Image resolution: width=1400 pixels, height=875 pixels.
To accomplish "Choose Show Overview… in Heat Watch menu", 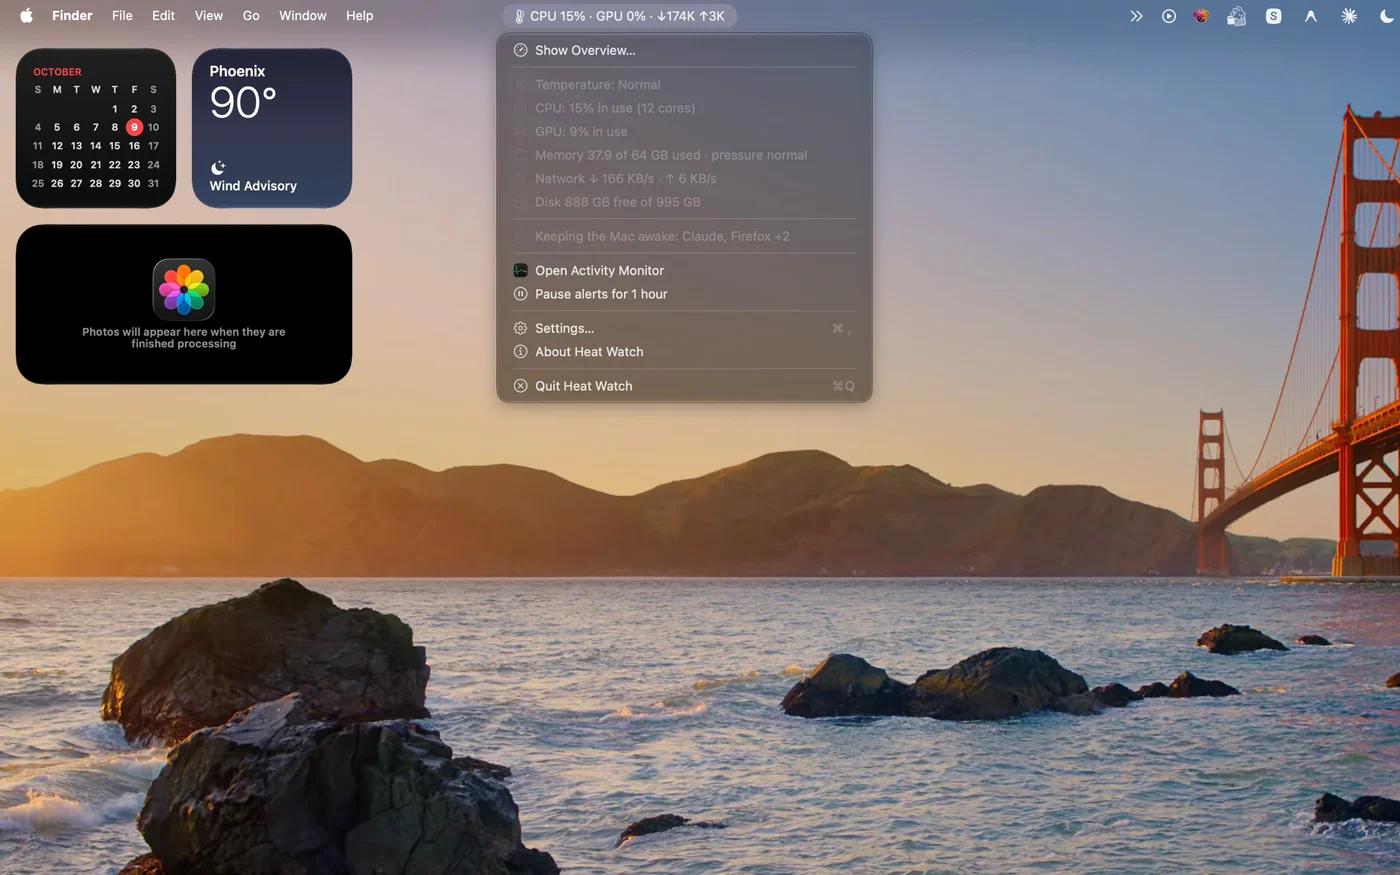I will [x=684, y=50].
